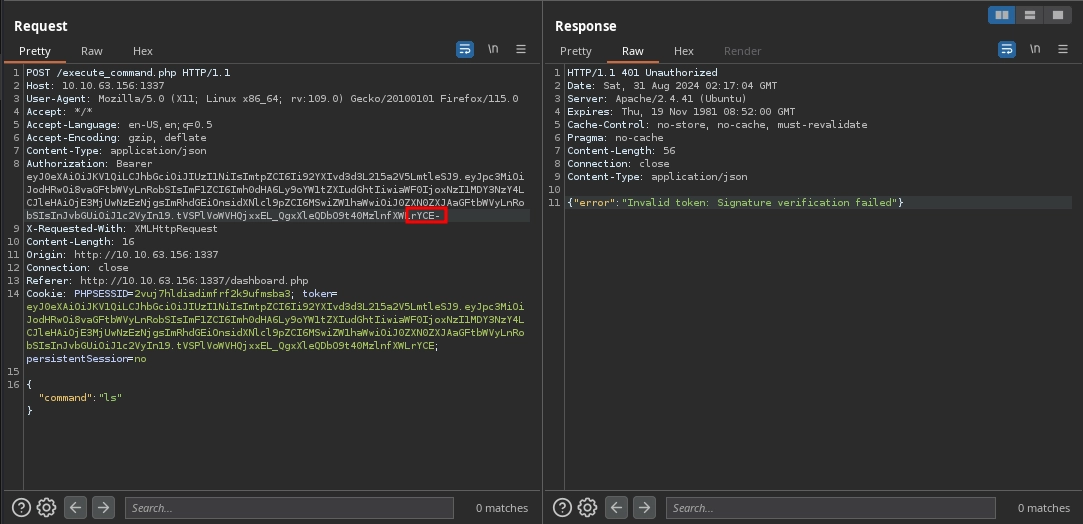Click the Request search input field

tap(290, 508)
